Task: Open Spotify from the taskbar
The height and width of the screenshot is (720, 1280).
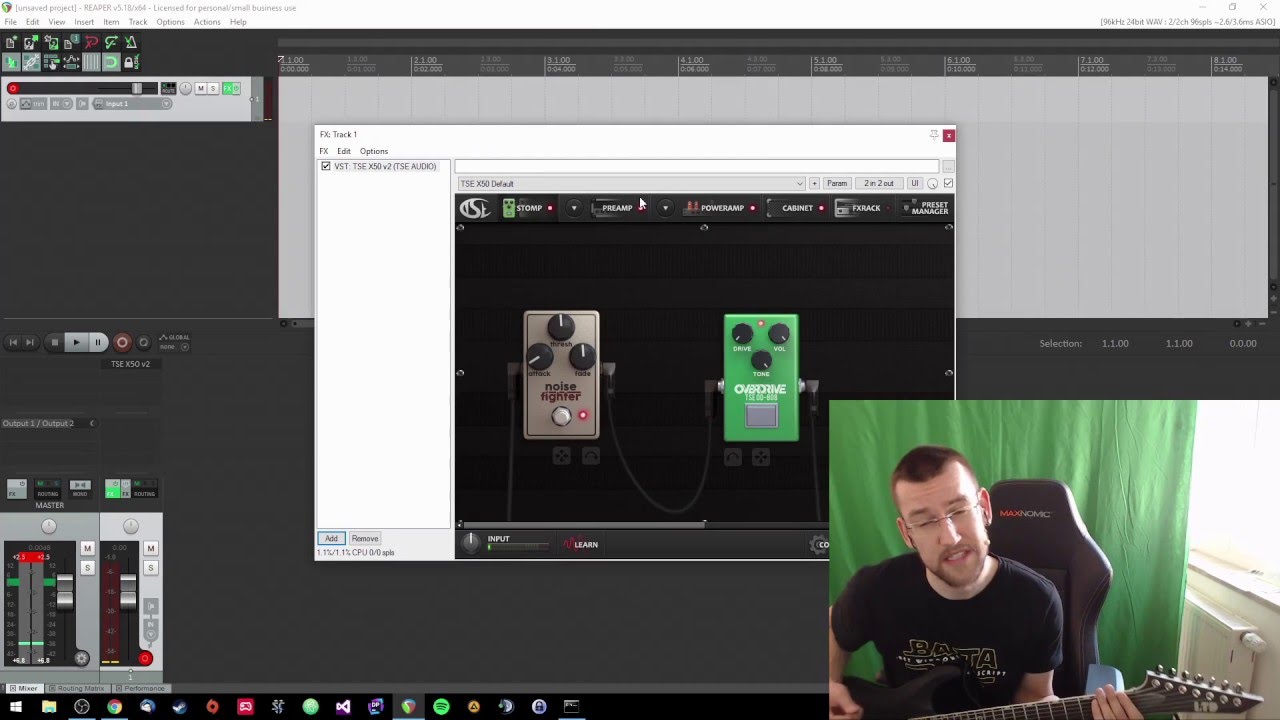Action: (x=441, y=707)
